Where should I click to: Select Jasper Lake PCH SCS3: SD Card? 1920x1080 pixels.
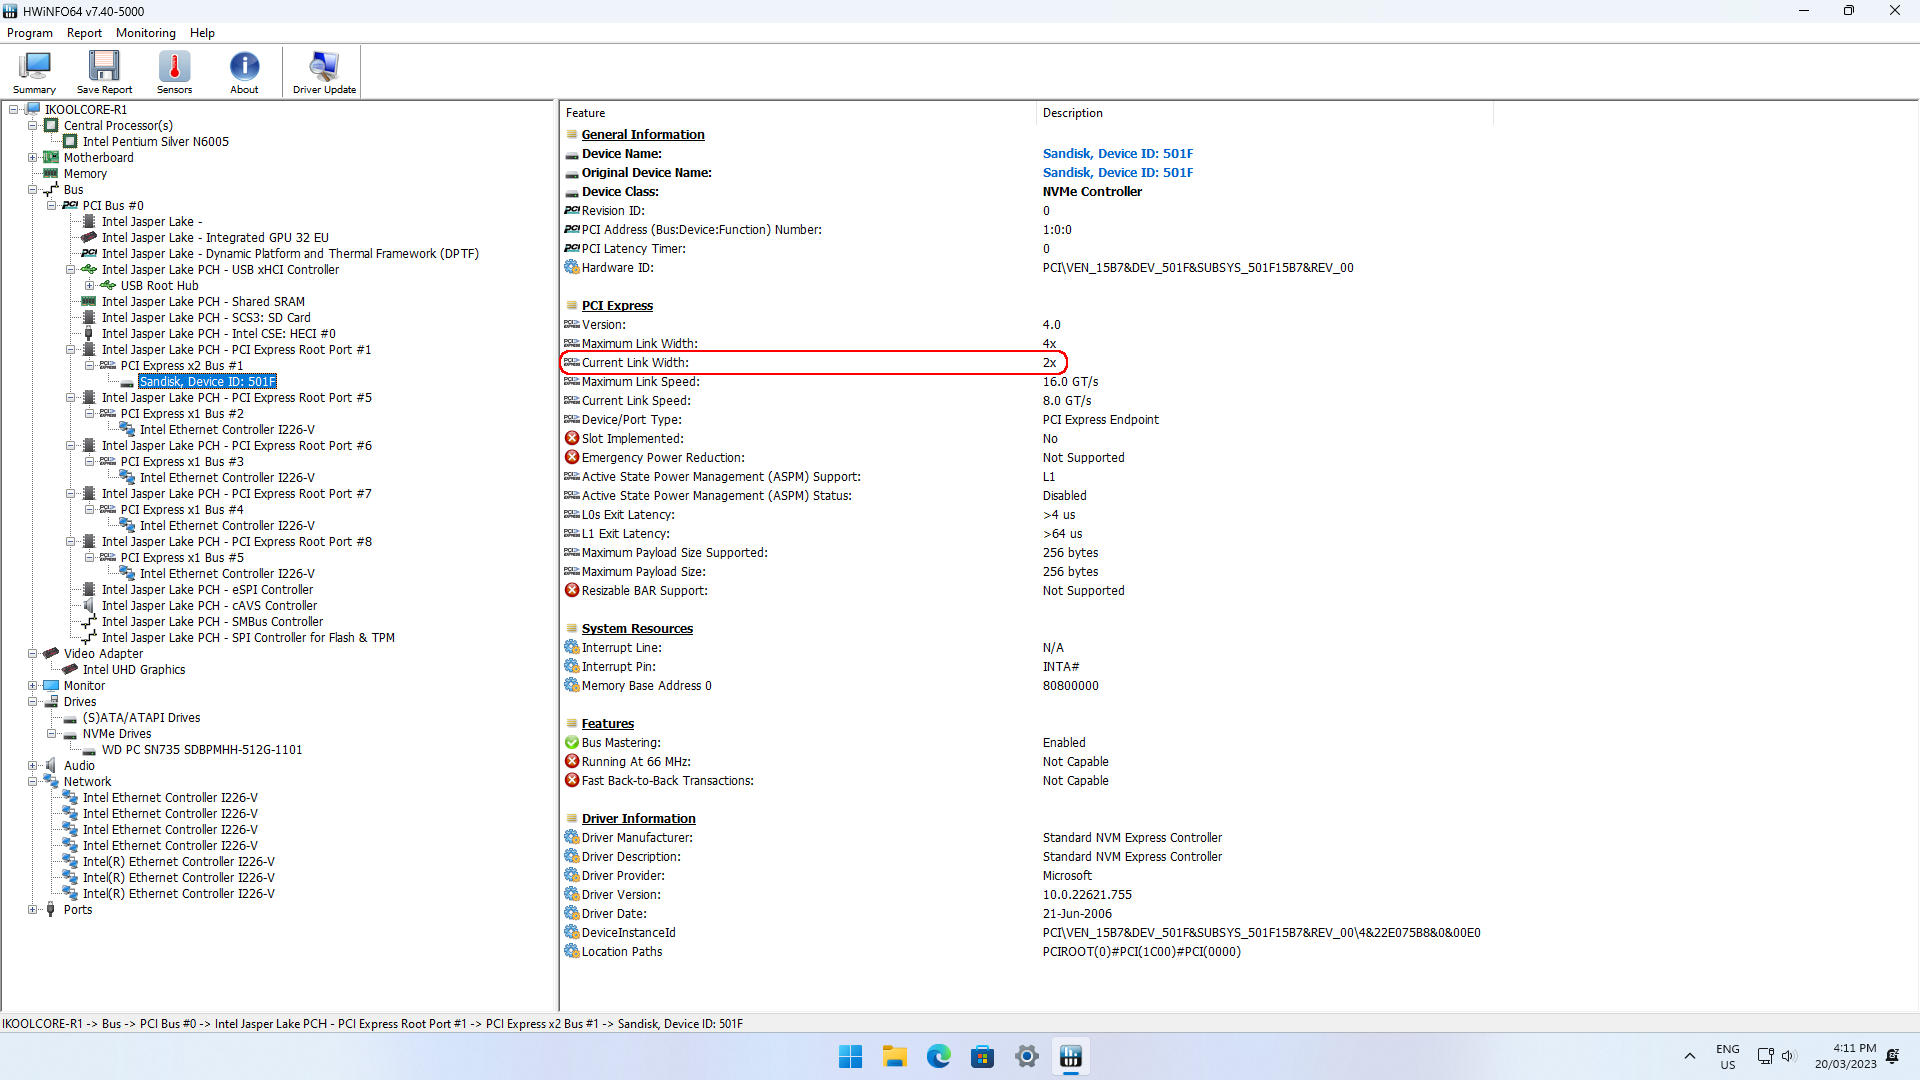206,318
